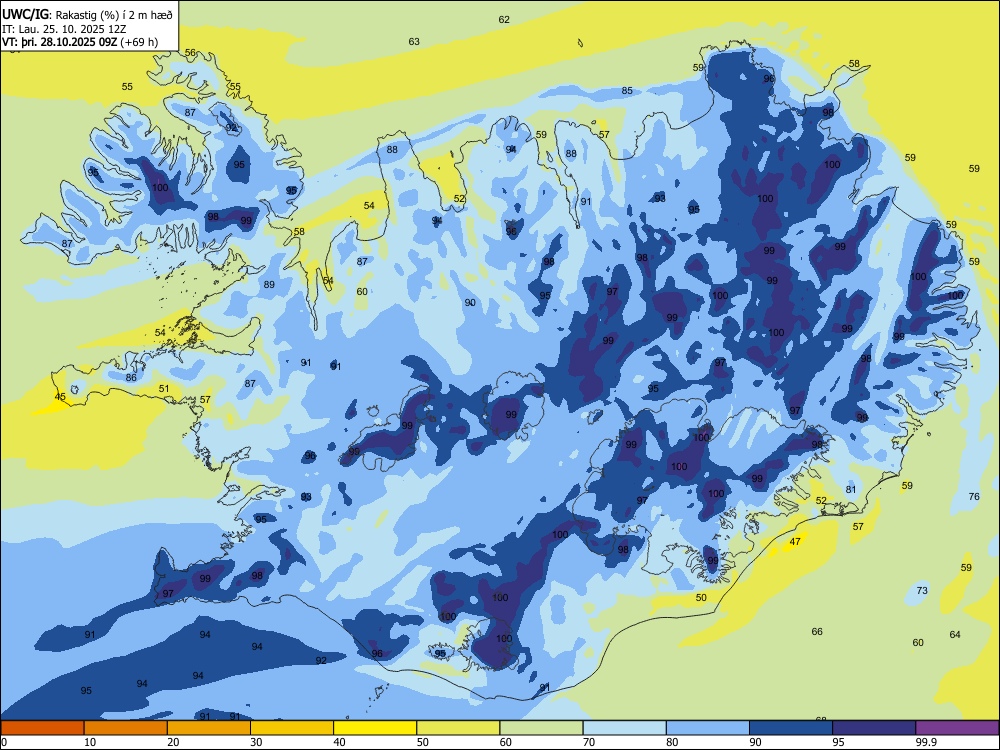Click the map humidity value '85'

click(627, 91)
